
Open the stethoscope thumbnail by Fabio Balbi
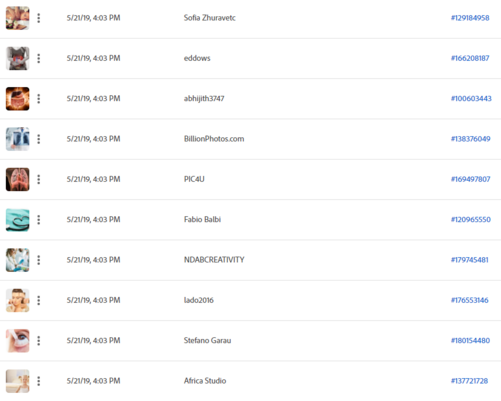pyautogui.click(x=18, y=220)
